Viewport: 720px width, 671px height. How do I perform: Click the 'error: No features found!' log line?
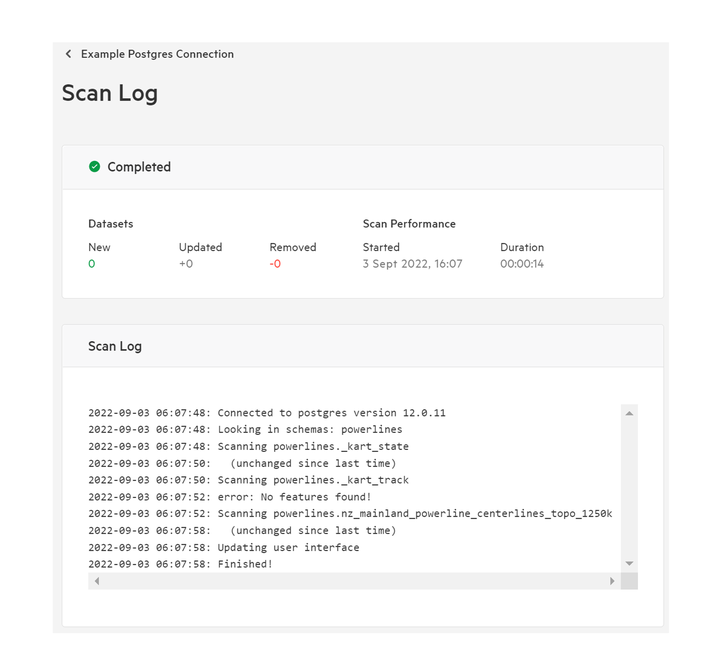tap(230, 497)
